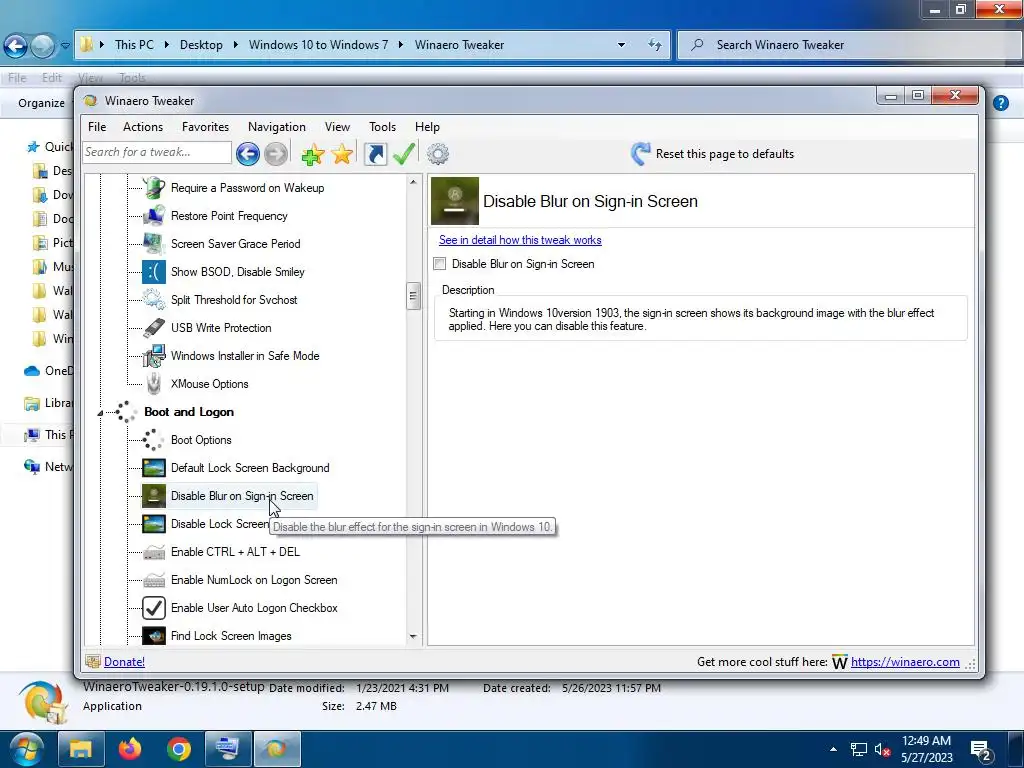Click the tree scrollbar up arrow
Screen dimensions: 1024x768
pos(413,182)
